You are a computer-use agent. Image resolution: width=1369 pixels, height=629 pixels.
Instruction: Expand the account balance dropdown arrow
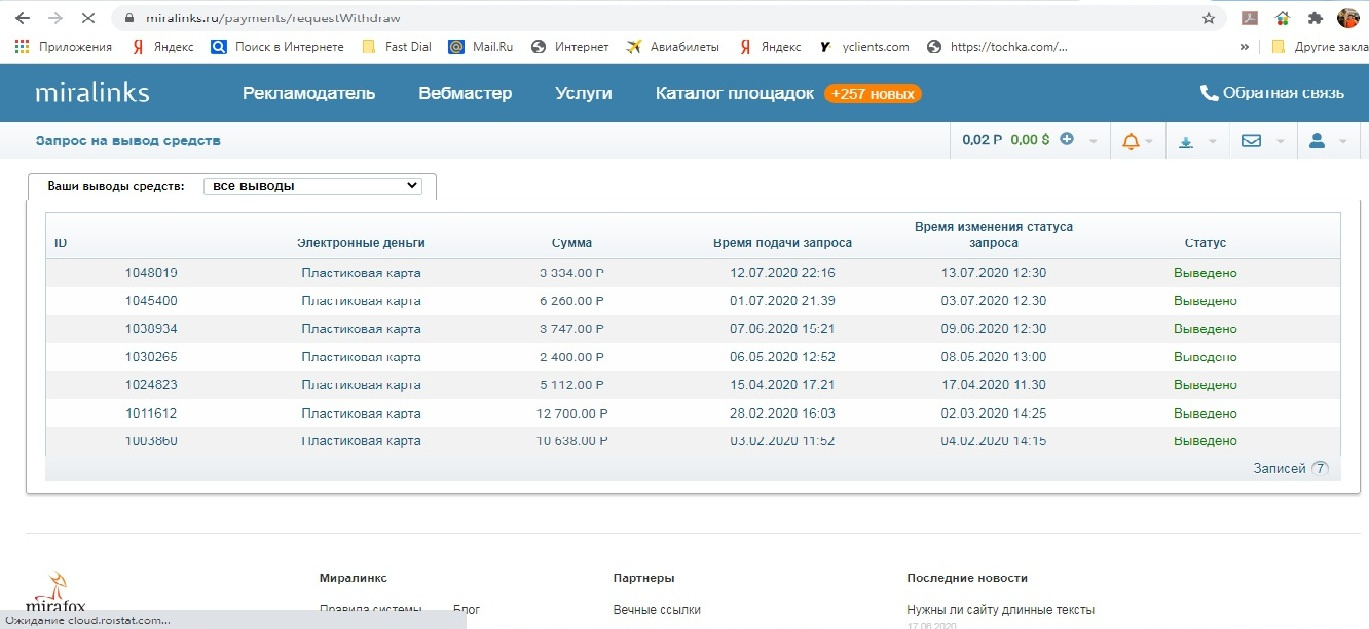click(x=1093, y=141)
